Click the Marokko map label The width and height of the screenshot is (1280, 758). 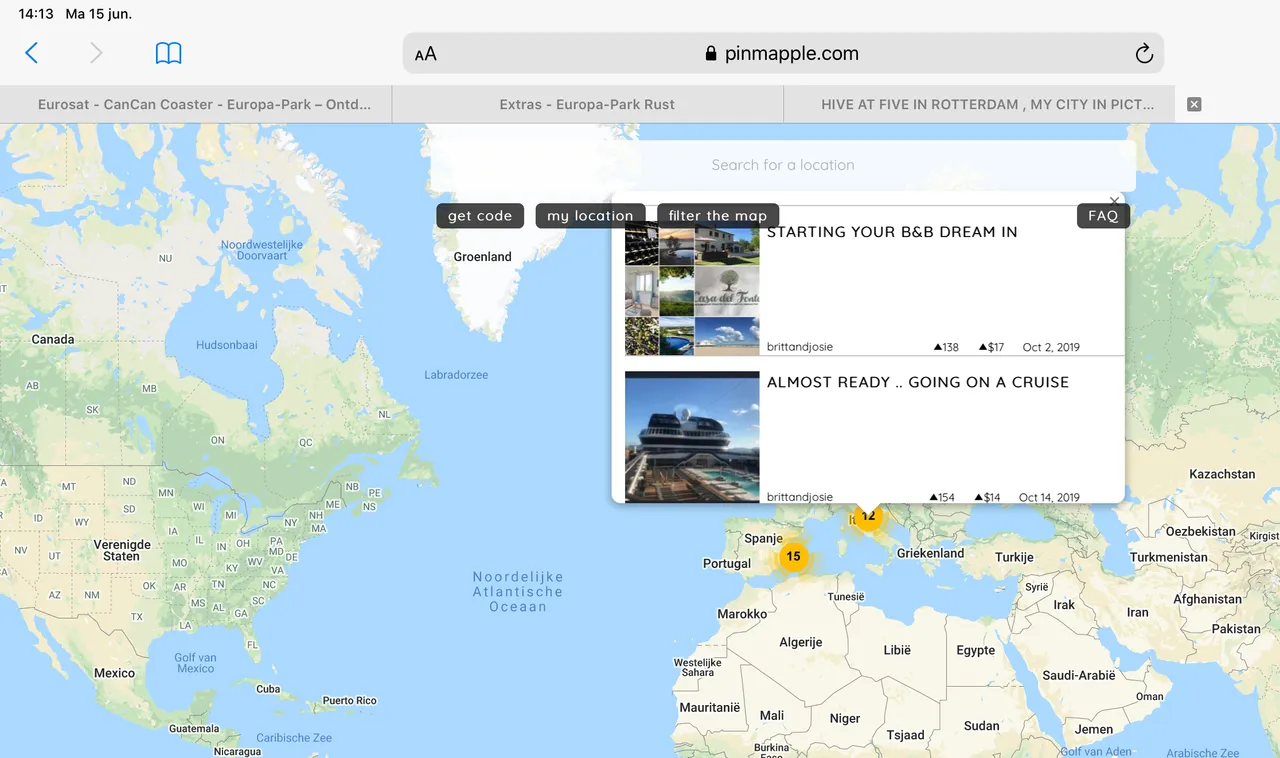[742, 614]
